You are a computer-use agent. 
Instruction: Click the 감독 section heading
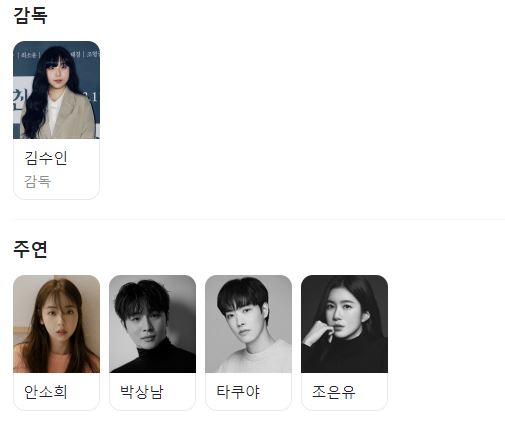[x=30, y=15]
